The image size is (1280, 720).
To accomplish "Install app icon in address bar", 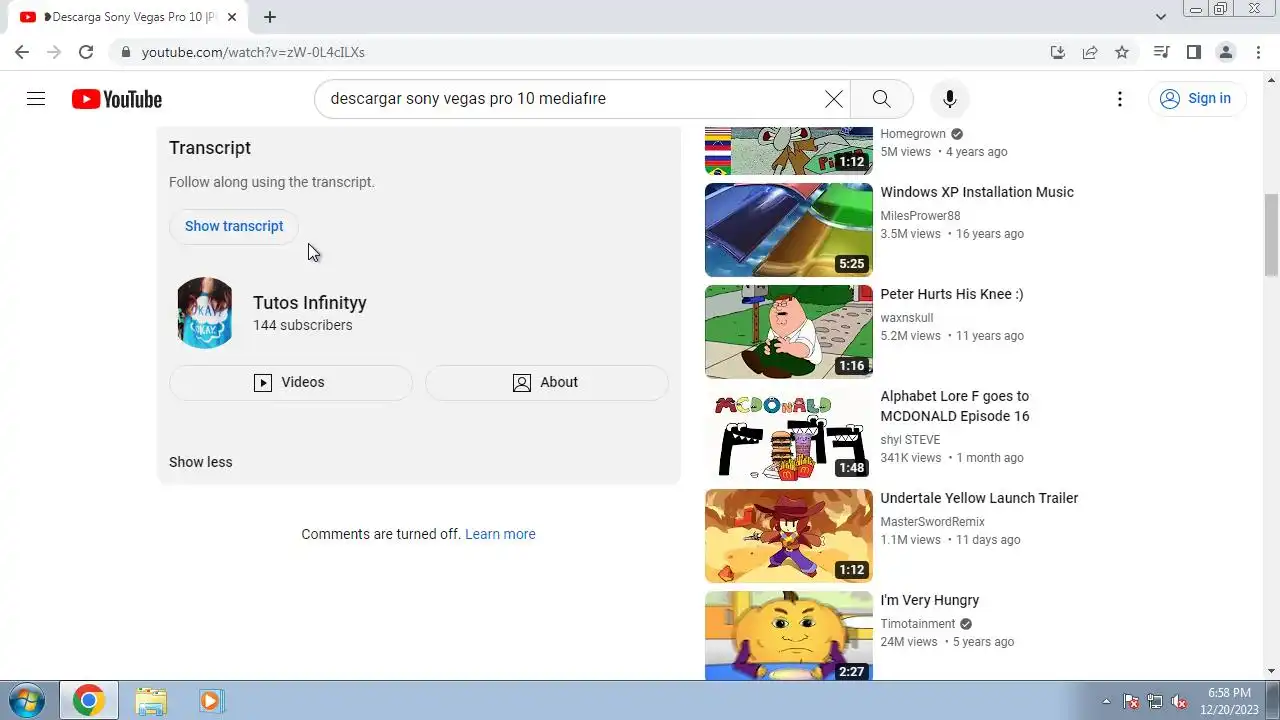I will (x=1058, y=52).
